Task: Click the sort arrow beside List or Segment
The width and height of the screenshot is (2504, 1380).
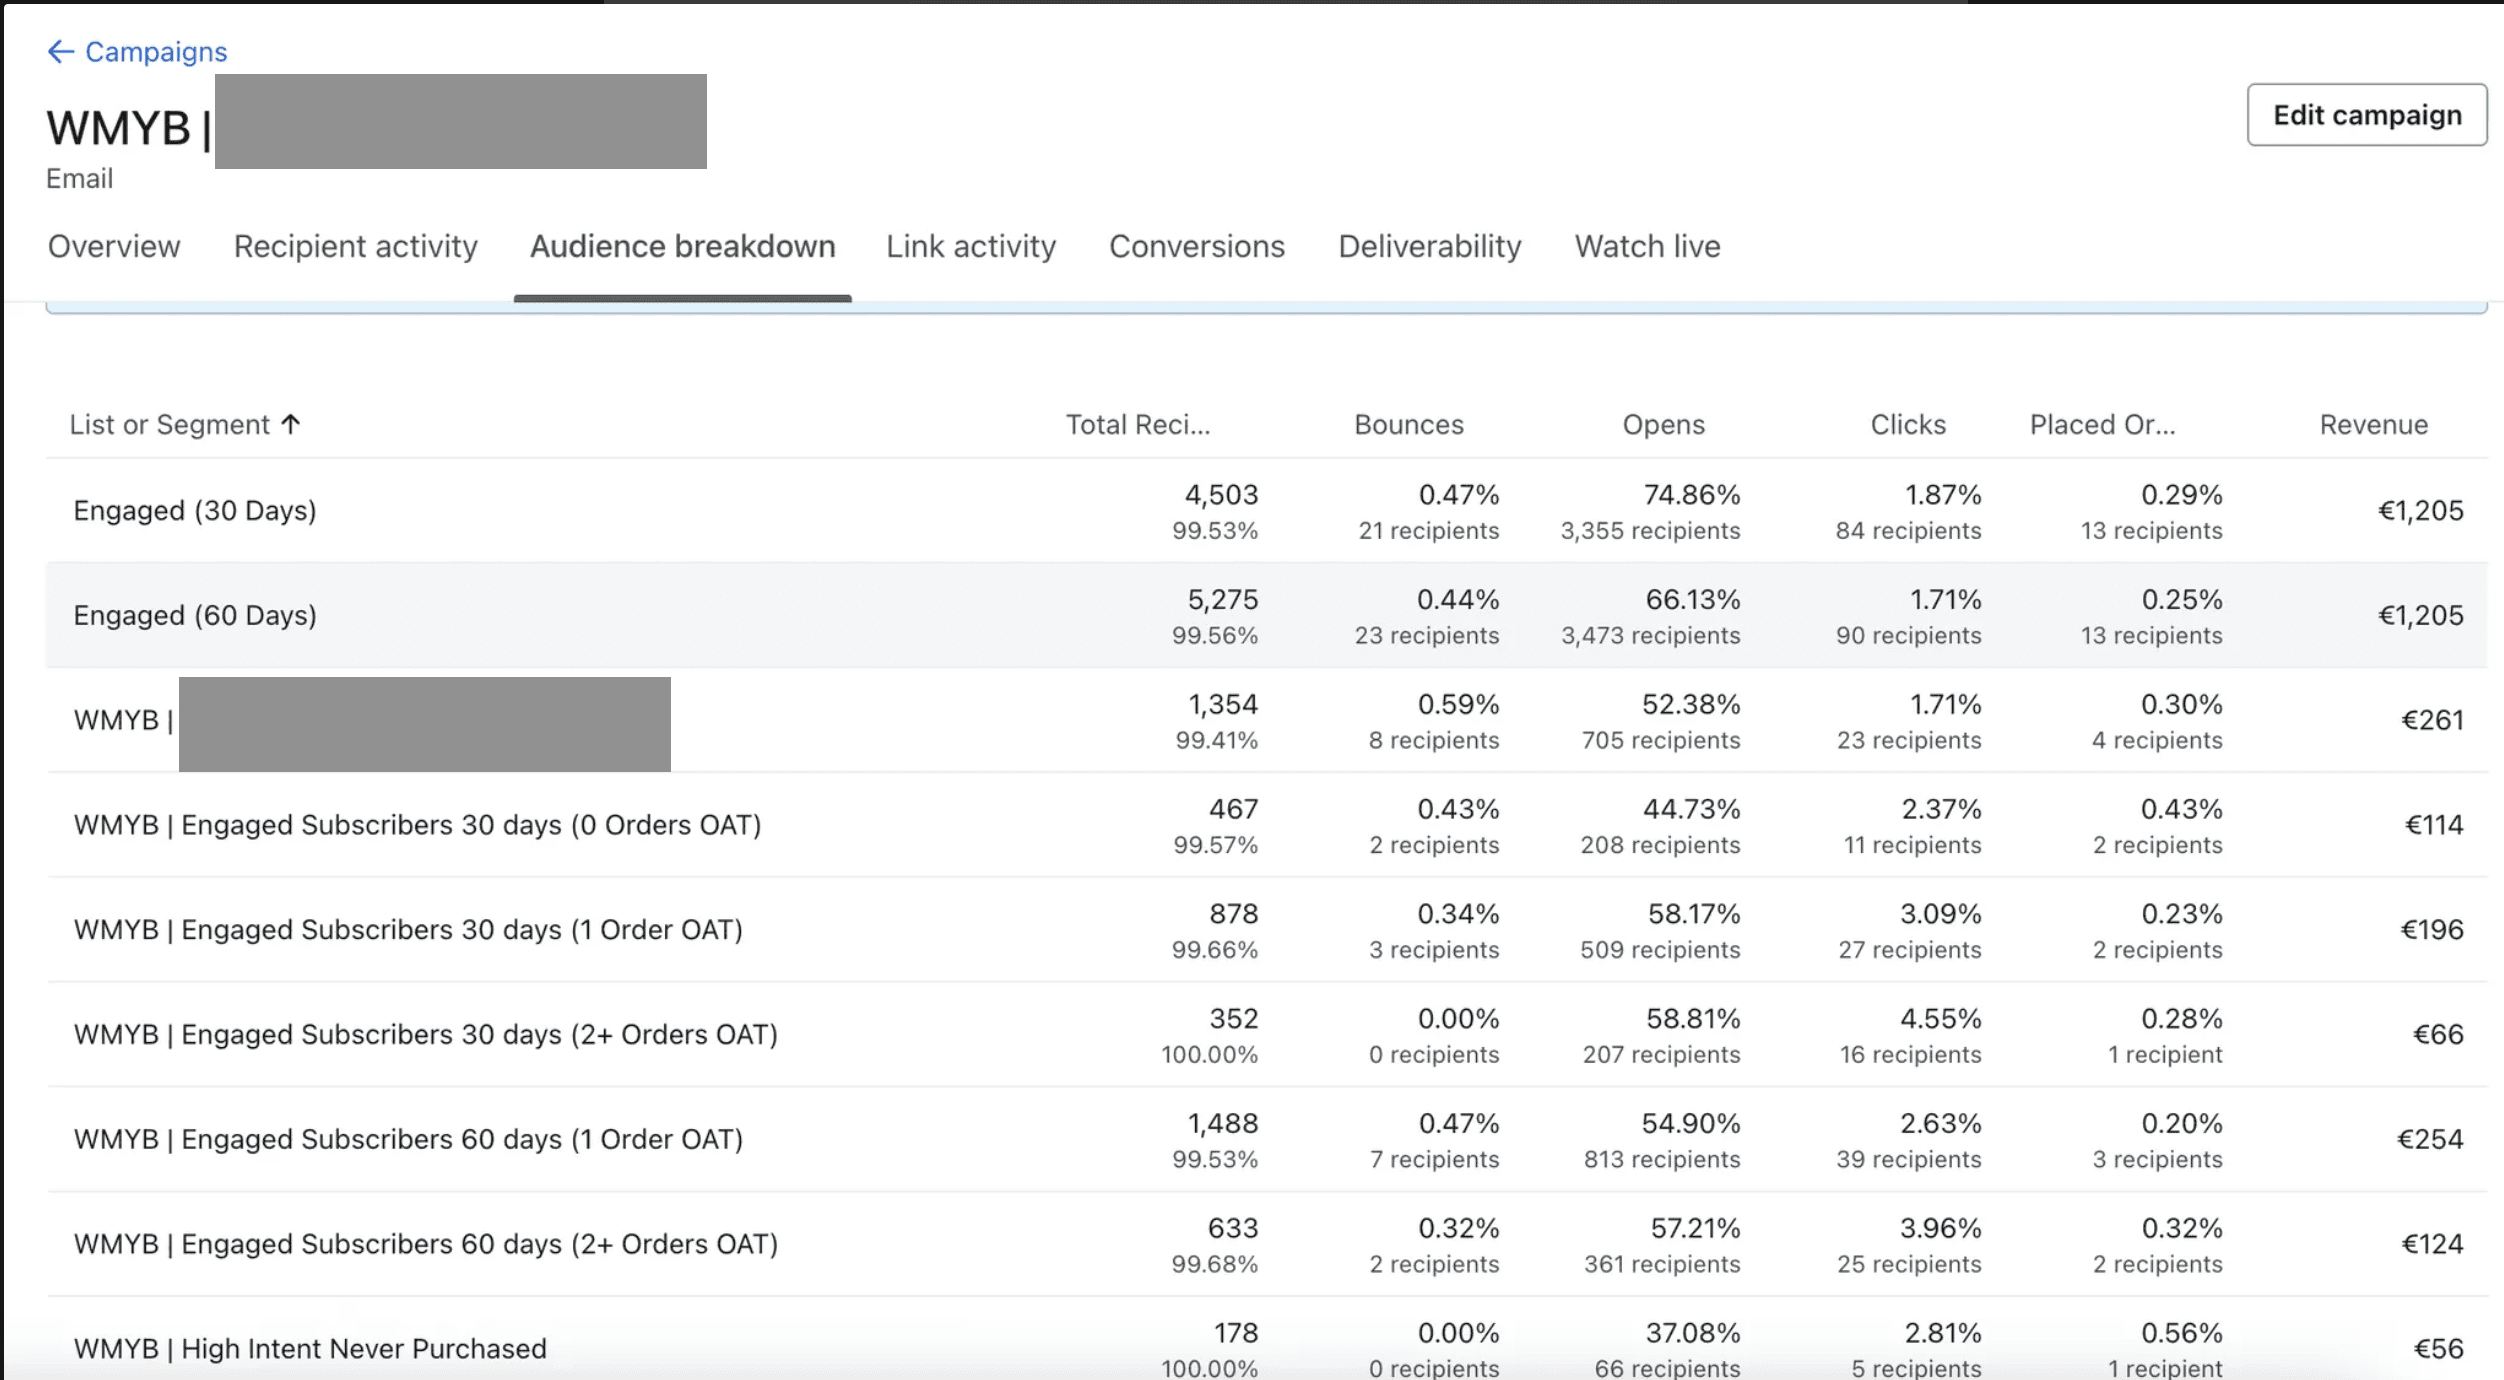Action: (291, 424)
